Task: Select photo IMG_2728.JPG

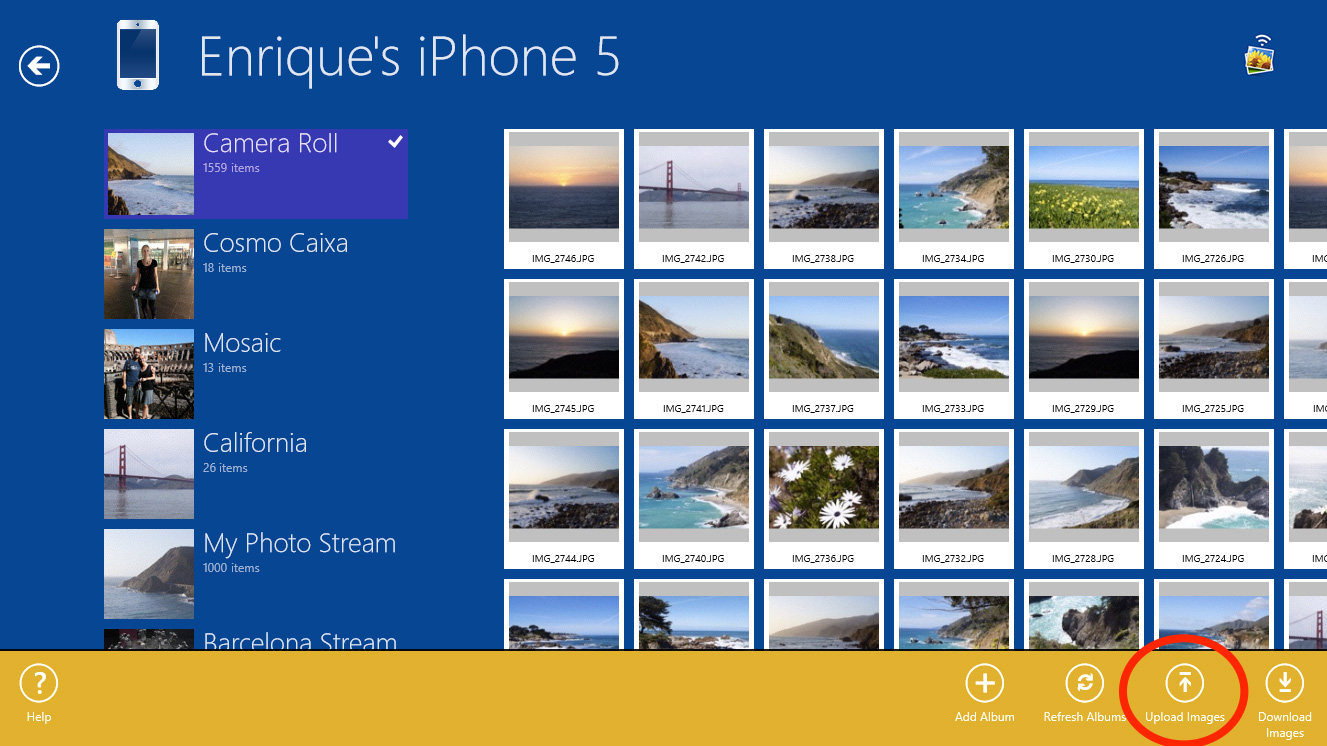Action: (x=1084, y=499)
